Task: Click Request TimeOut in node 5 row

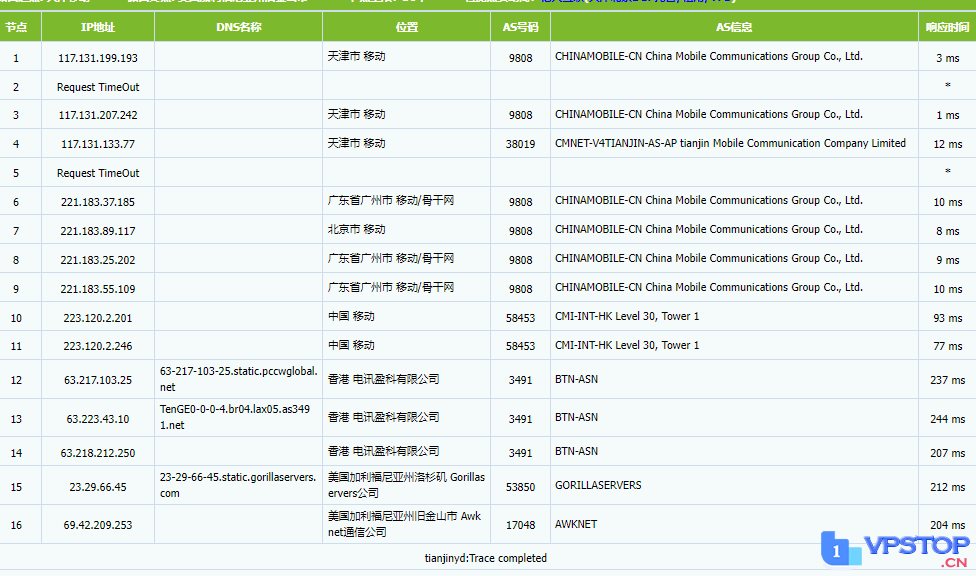Action: (x=98, y=173)
